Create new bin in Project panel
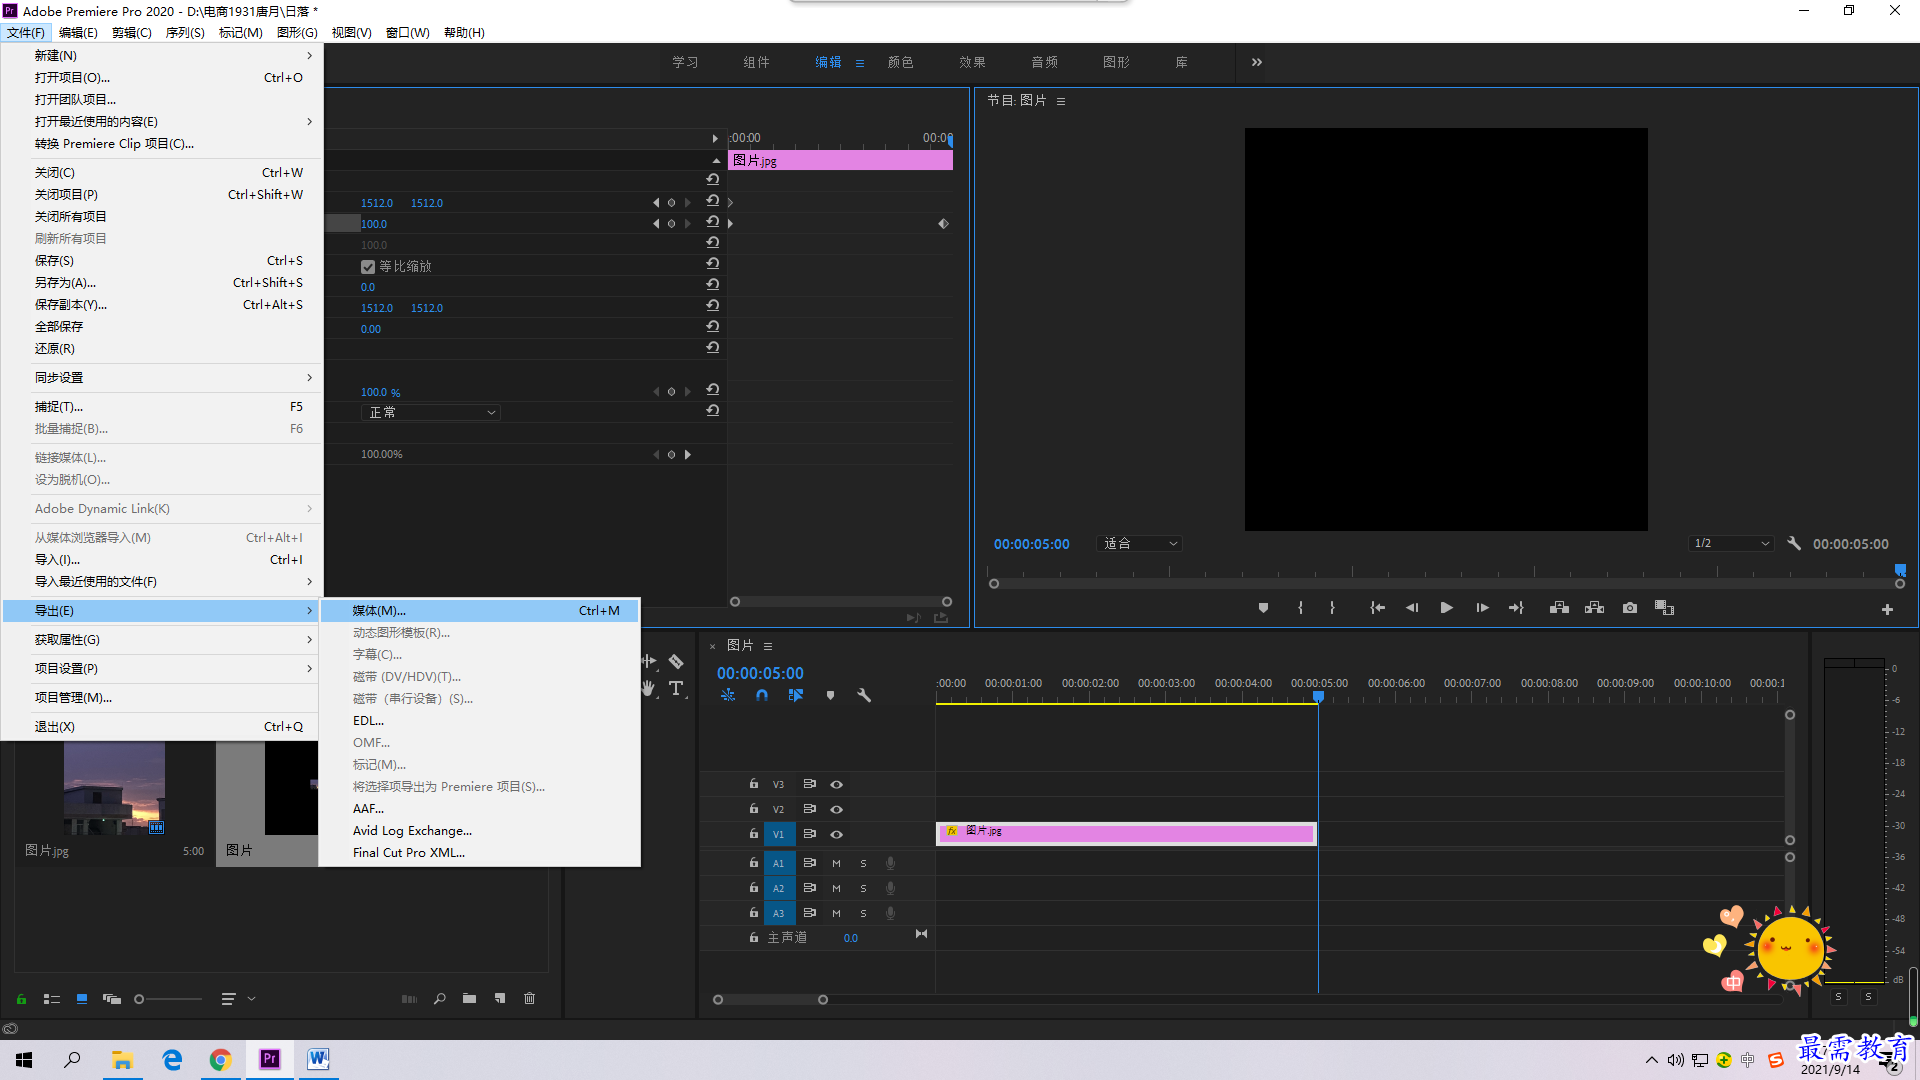 (469, 998)
